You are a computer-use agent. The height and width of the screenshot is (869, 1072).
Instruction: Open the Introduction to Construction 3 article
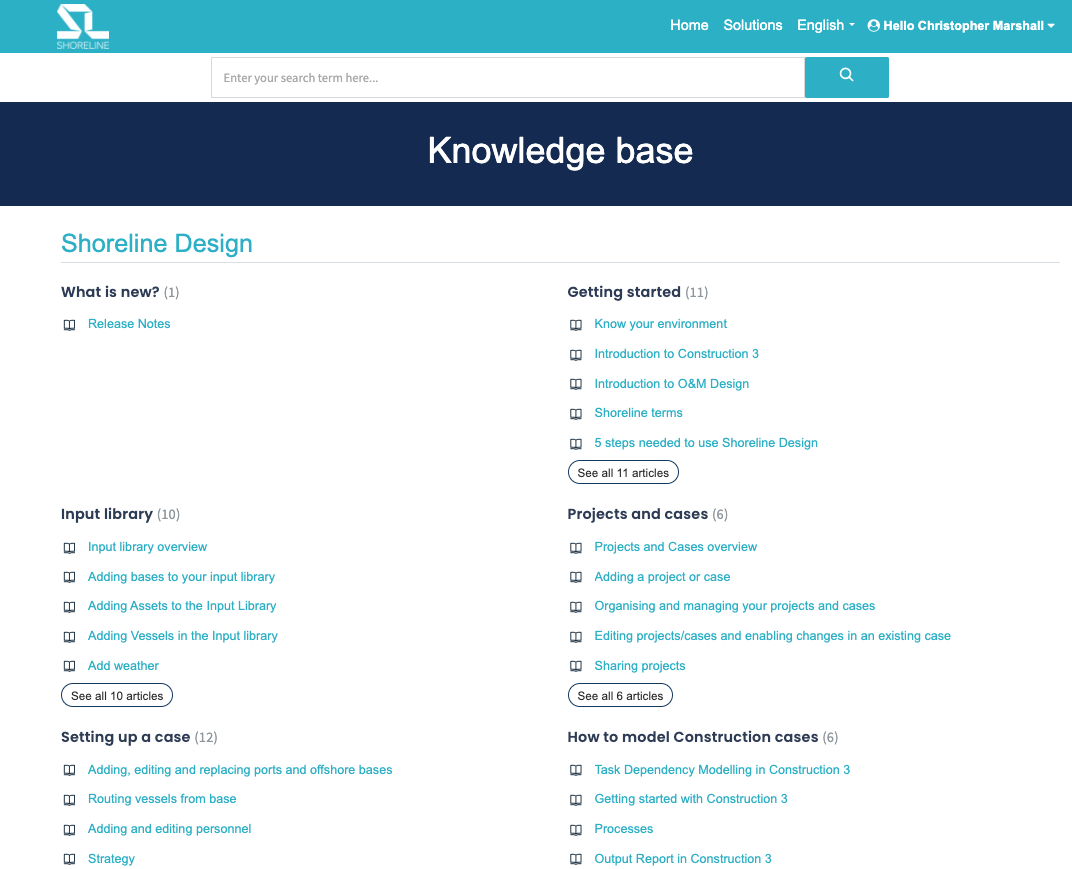[x=676, y=354]
